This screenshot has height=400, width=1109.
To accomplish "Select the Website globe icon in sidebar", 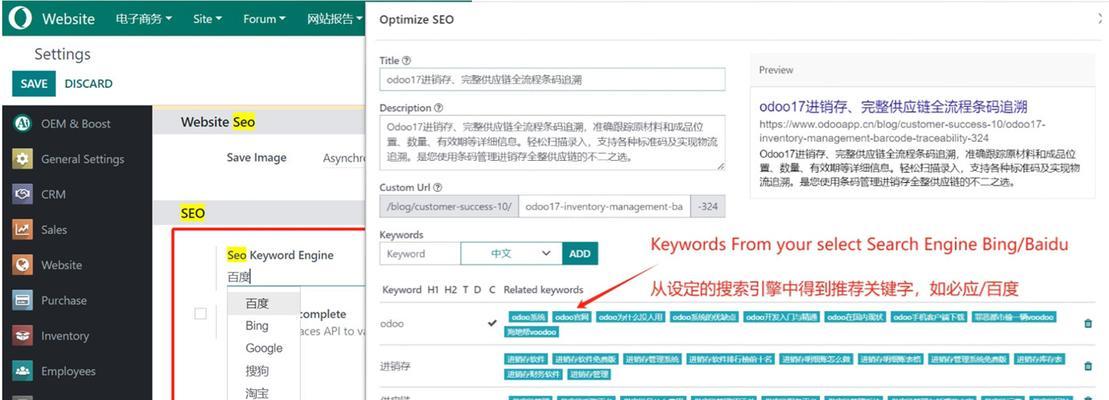I will 23,265.
